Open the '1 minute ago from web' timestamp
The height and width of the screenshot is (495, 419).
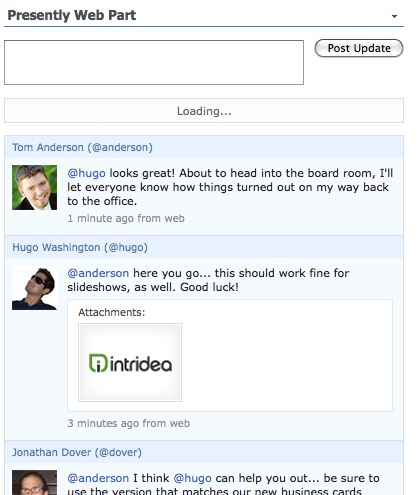pos(126,218)
